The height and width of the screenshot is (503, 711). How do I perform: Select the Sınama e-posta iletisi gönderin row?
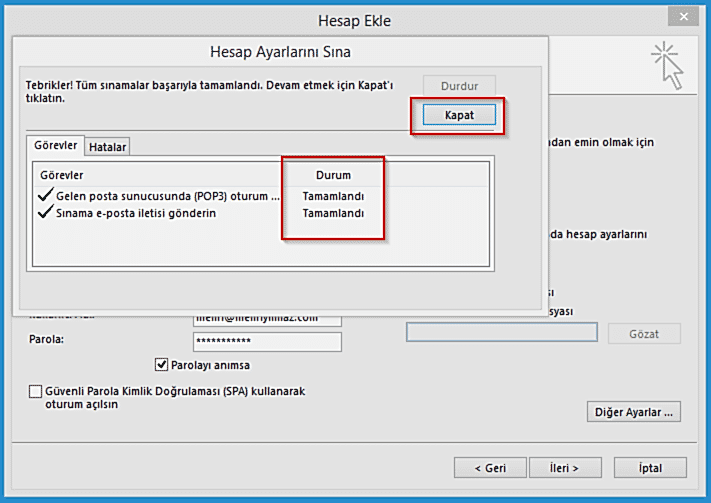[261, 213]
